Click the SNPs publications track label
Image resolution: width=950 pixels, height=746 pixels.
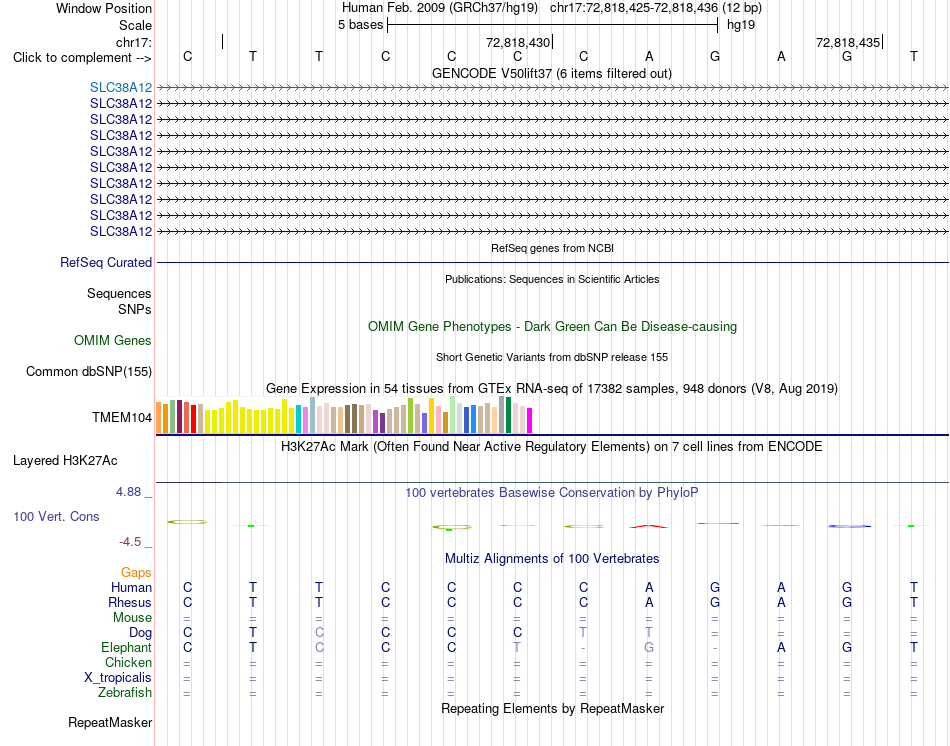tap(135, 309)
